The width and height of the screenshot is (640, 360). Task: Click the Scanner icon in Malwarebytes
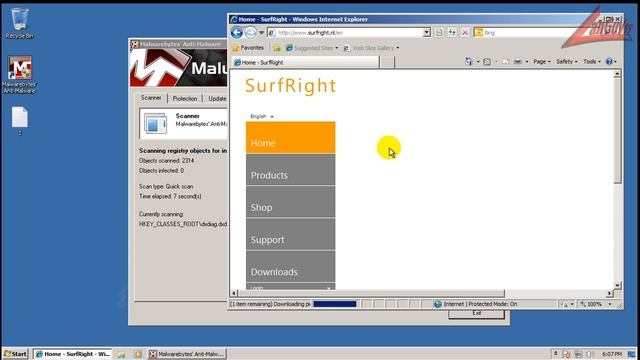[x=156, y=124]
